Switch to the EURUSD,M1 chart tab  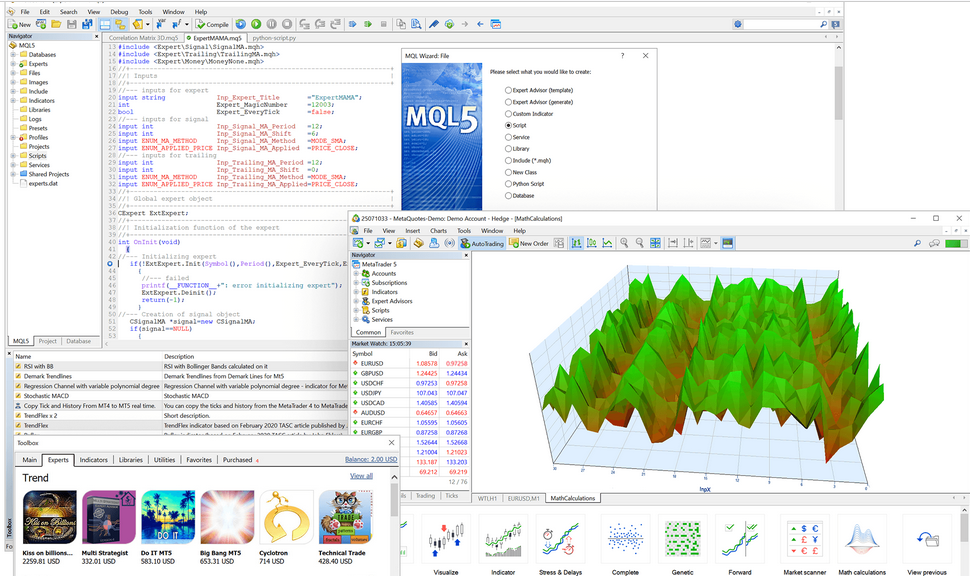[x=523, y=498]
